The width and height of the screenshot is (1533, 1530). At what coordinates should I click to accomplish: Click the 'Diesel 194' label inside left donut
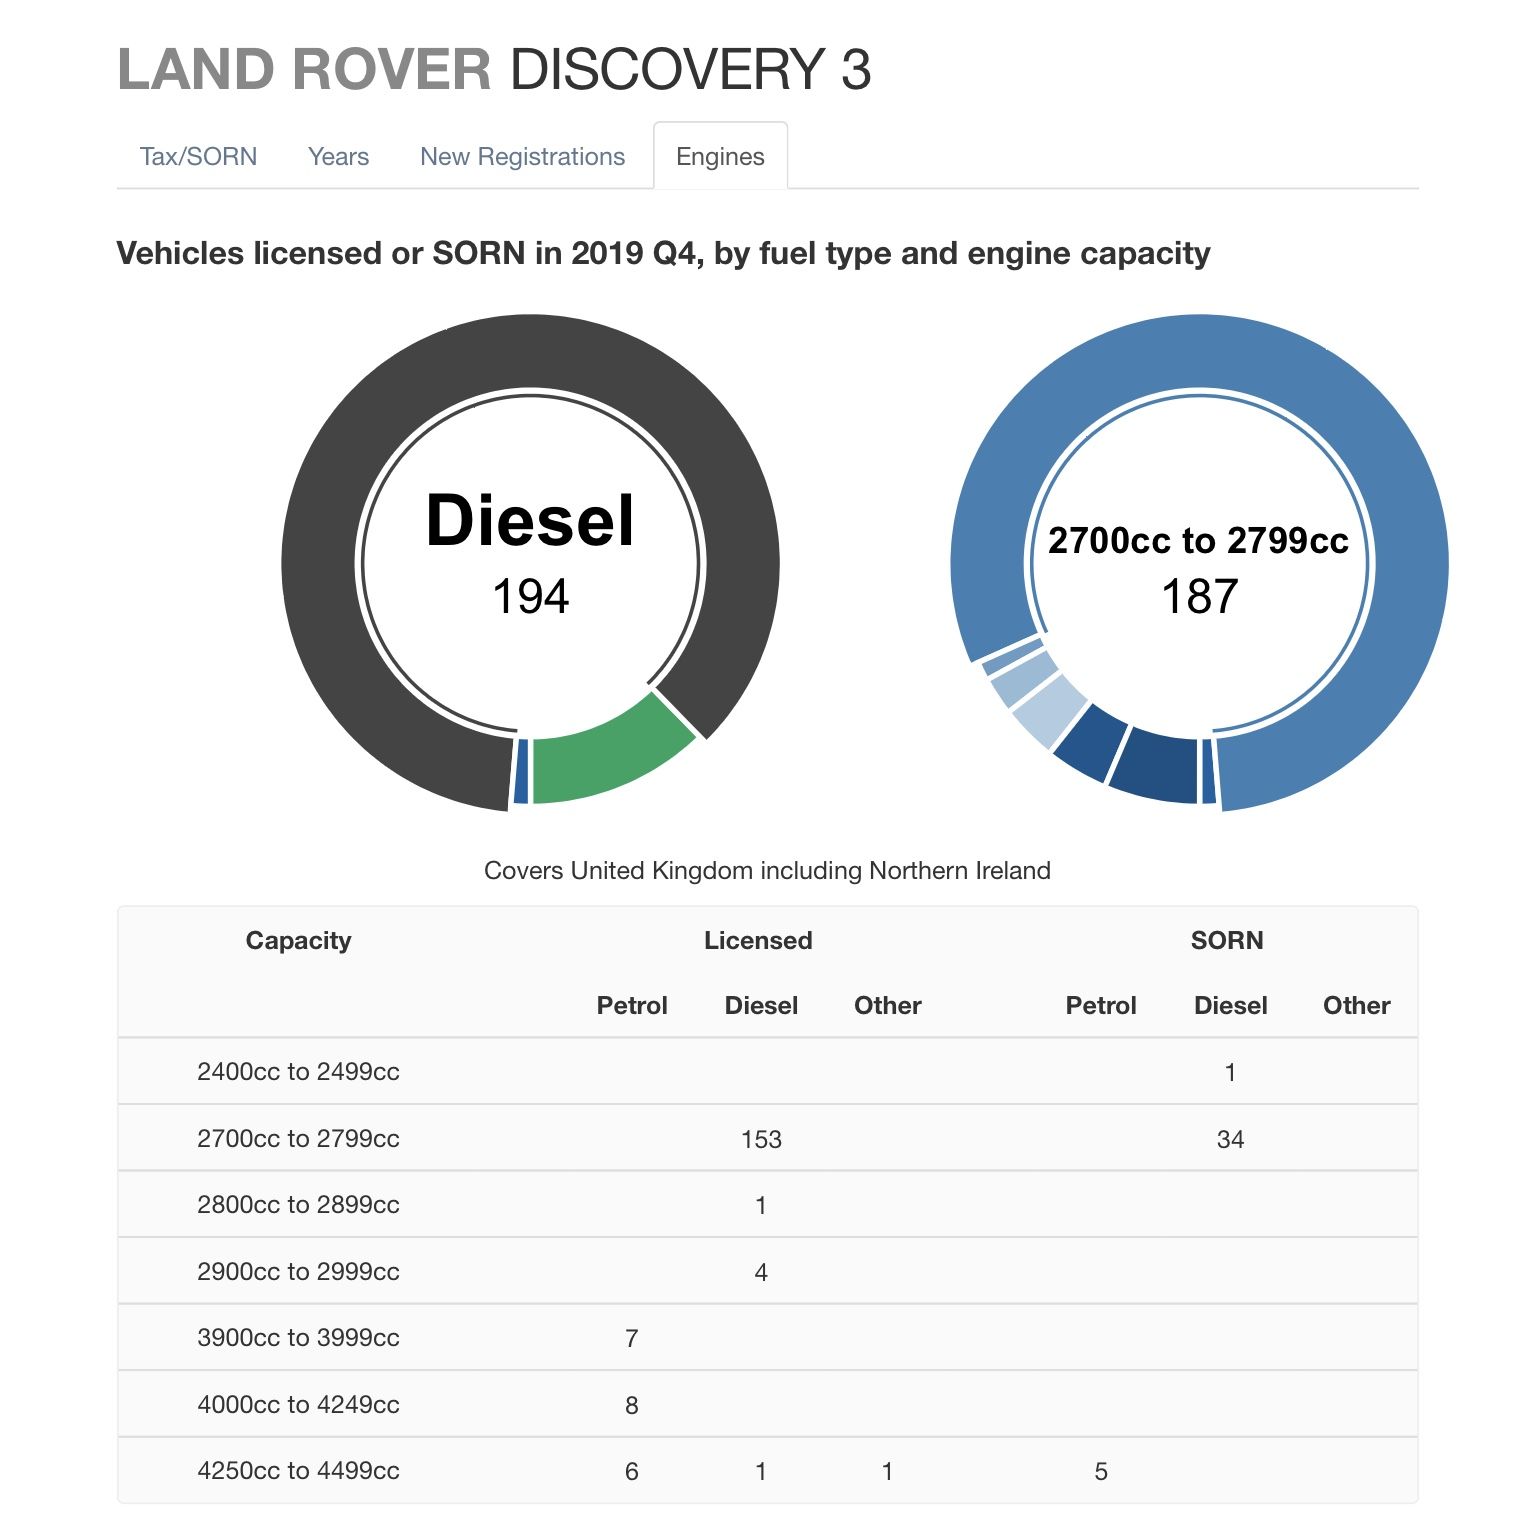click(530, 553)
